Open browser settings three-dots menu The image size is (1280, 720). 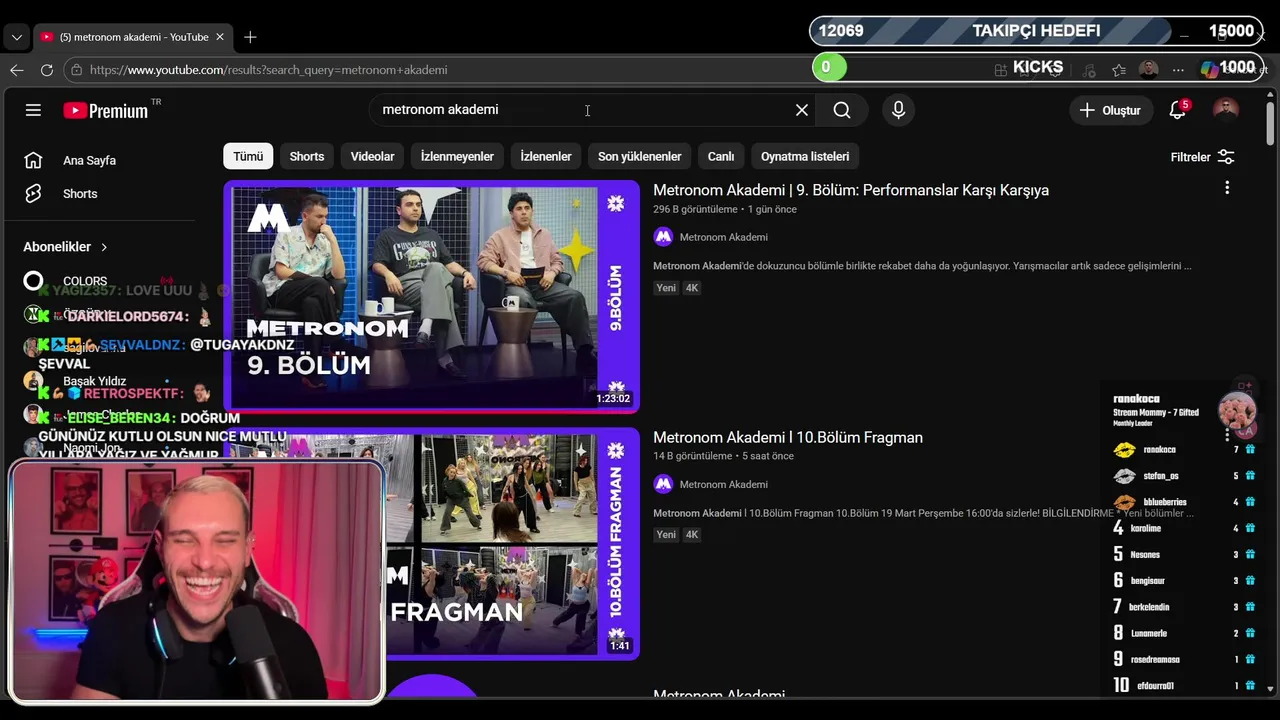coord(1178,69)
